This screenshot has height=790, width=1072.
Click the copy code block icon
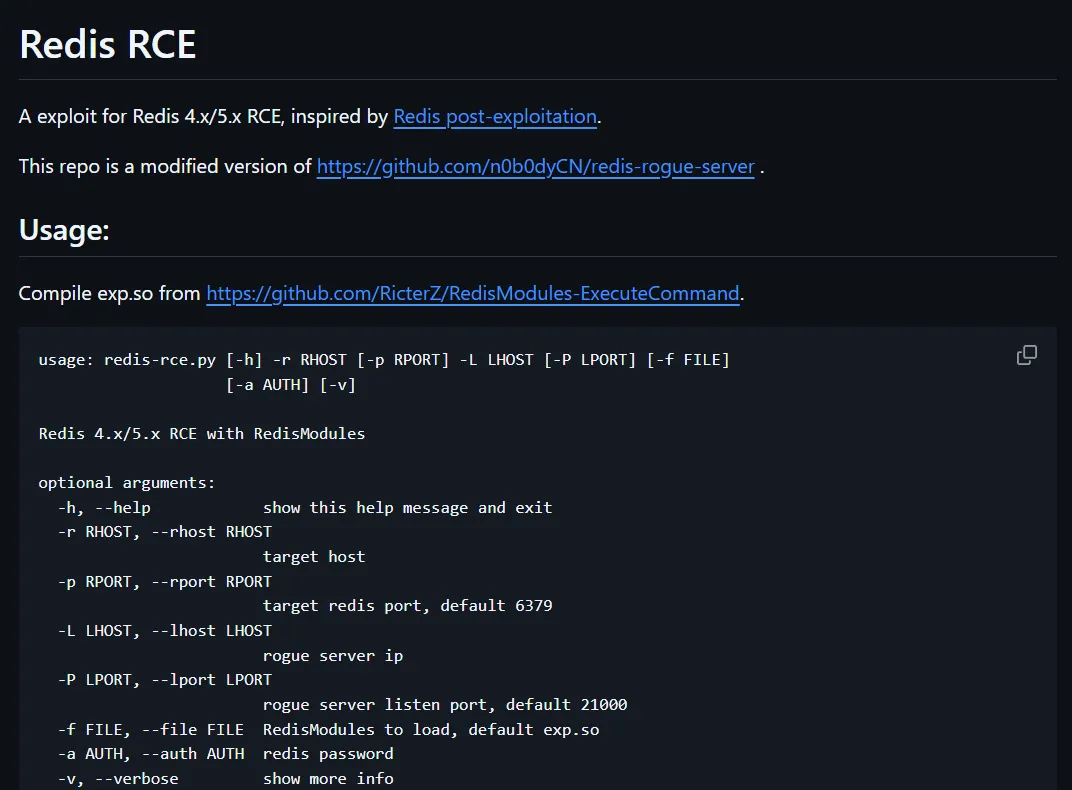(1026, 355)
